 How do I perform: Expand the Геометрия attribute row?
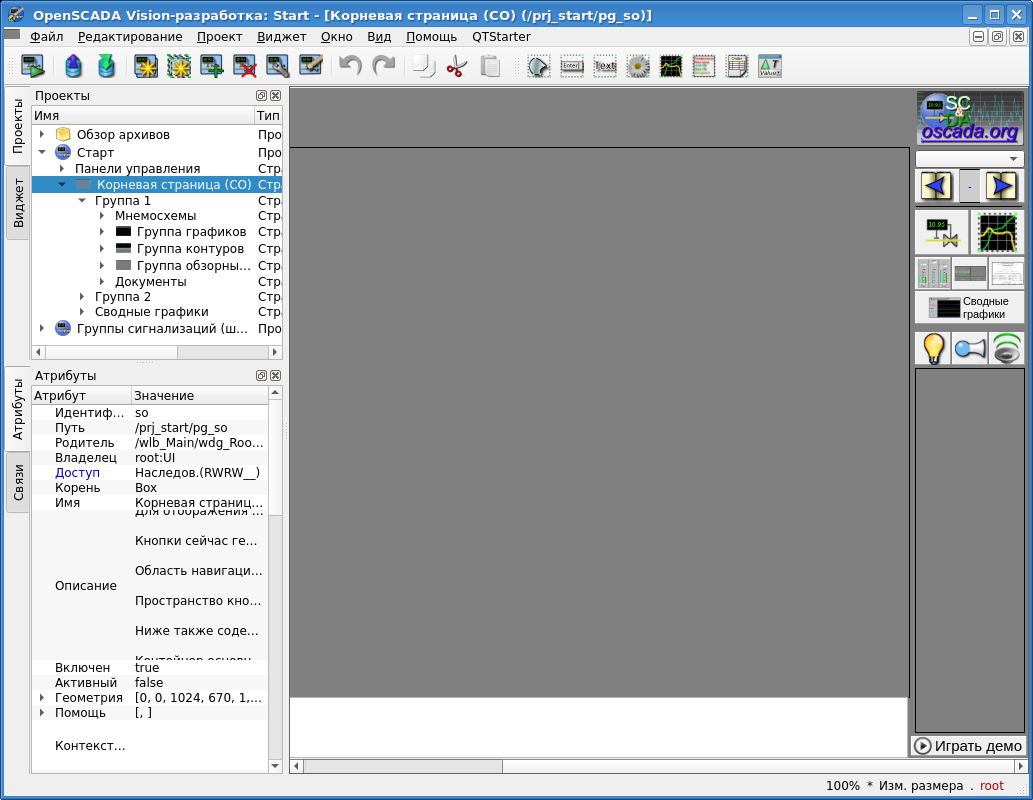(x=42, y=698)
